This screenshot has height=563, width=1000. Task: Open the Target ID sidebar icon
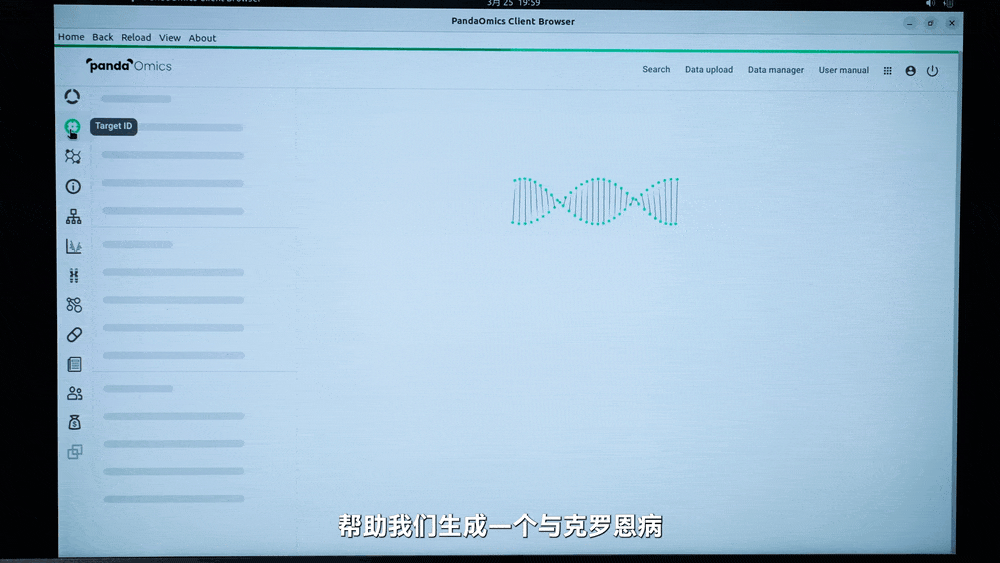72,127
